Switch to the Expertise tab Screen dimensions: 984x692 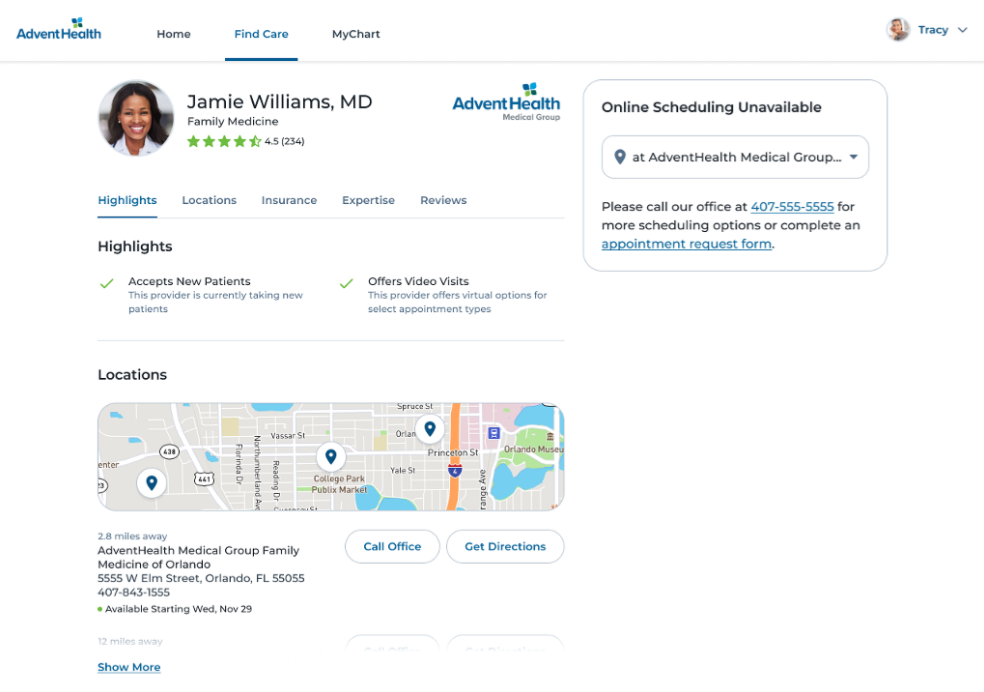tap(368, 200)
